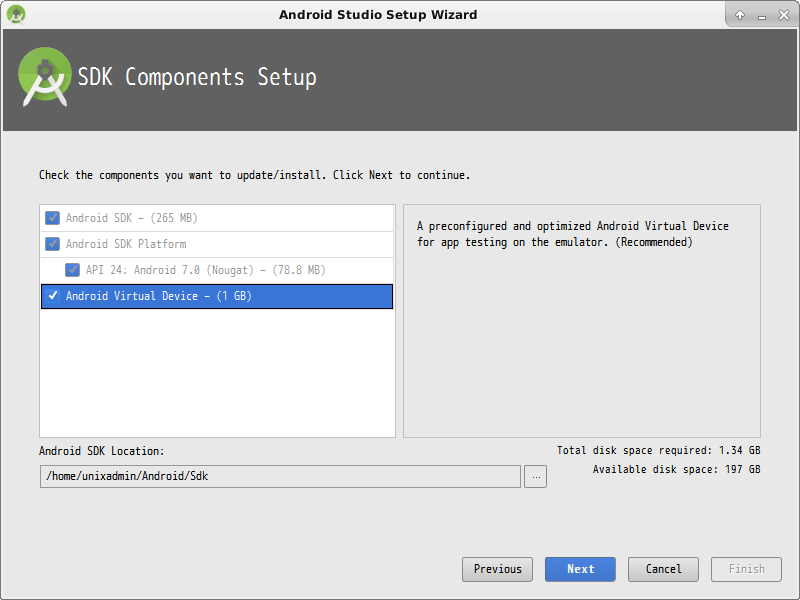Toggle the API 24 Android 7.0 Nougat checkbox
This screenshot has height=600, width=800.
[73, 270]
